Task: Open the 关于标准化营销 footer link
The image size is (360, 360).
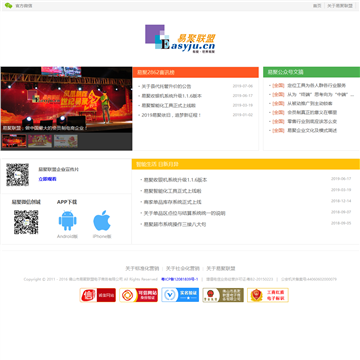Action: pyautogui.click(x=142, y=268)
